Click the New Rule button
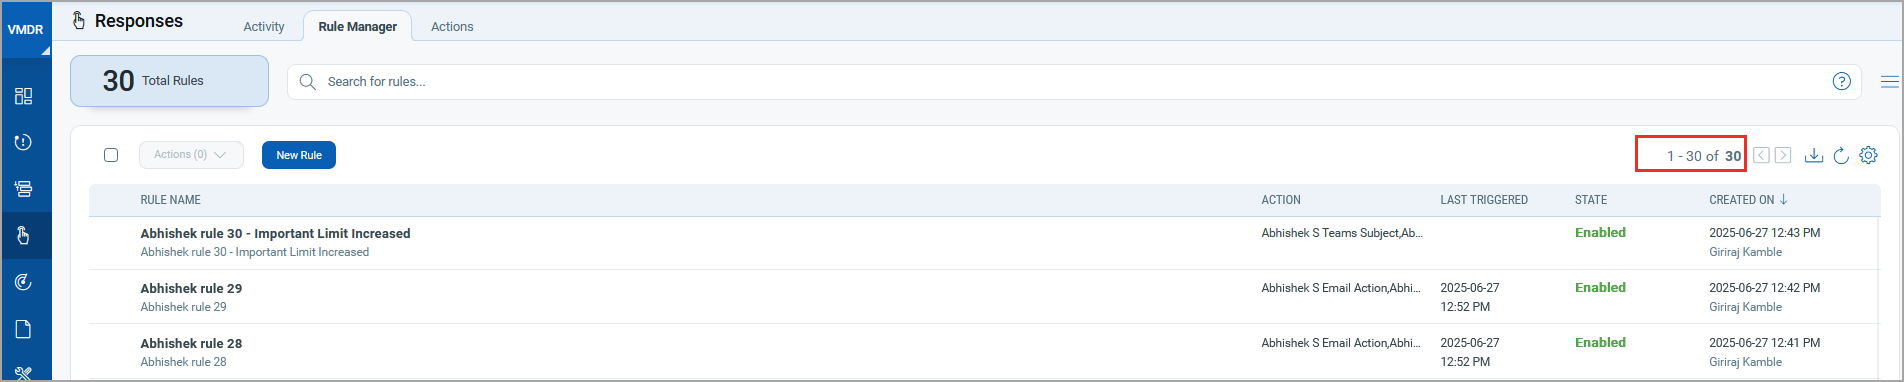 tap(299, 155)
